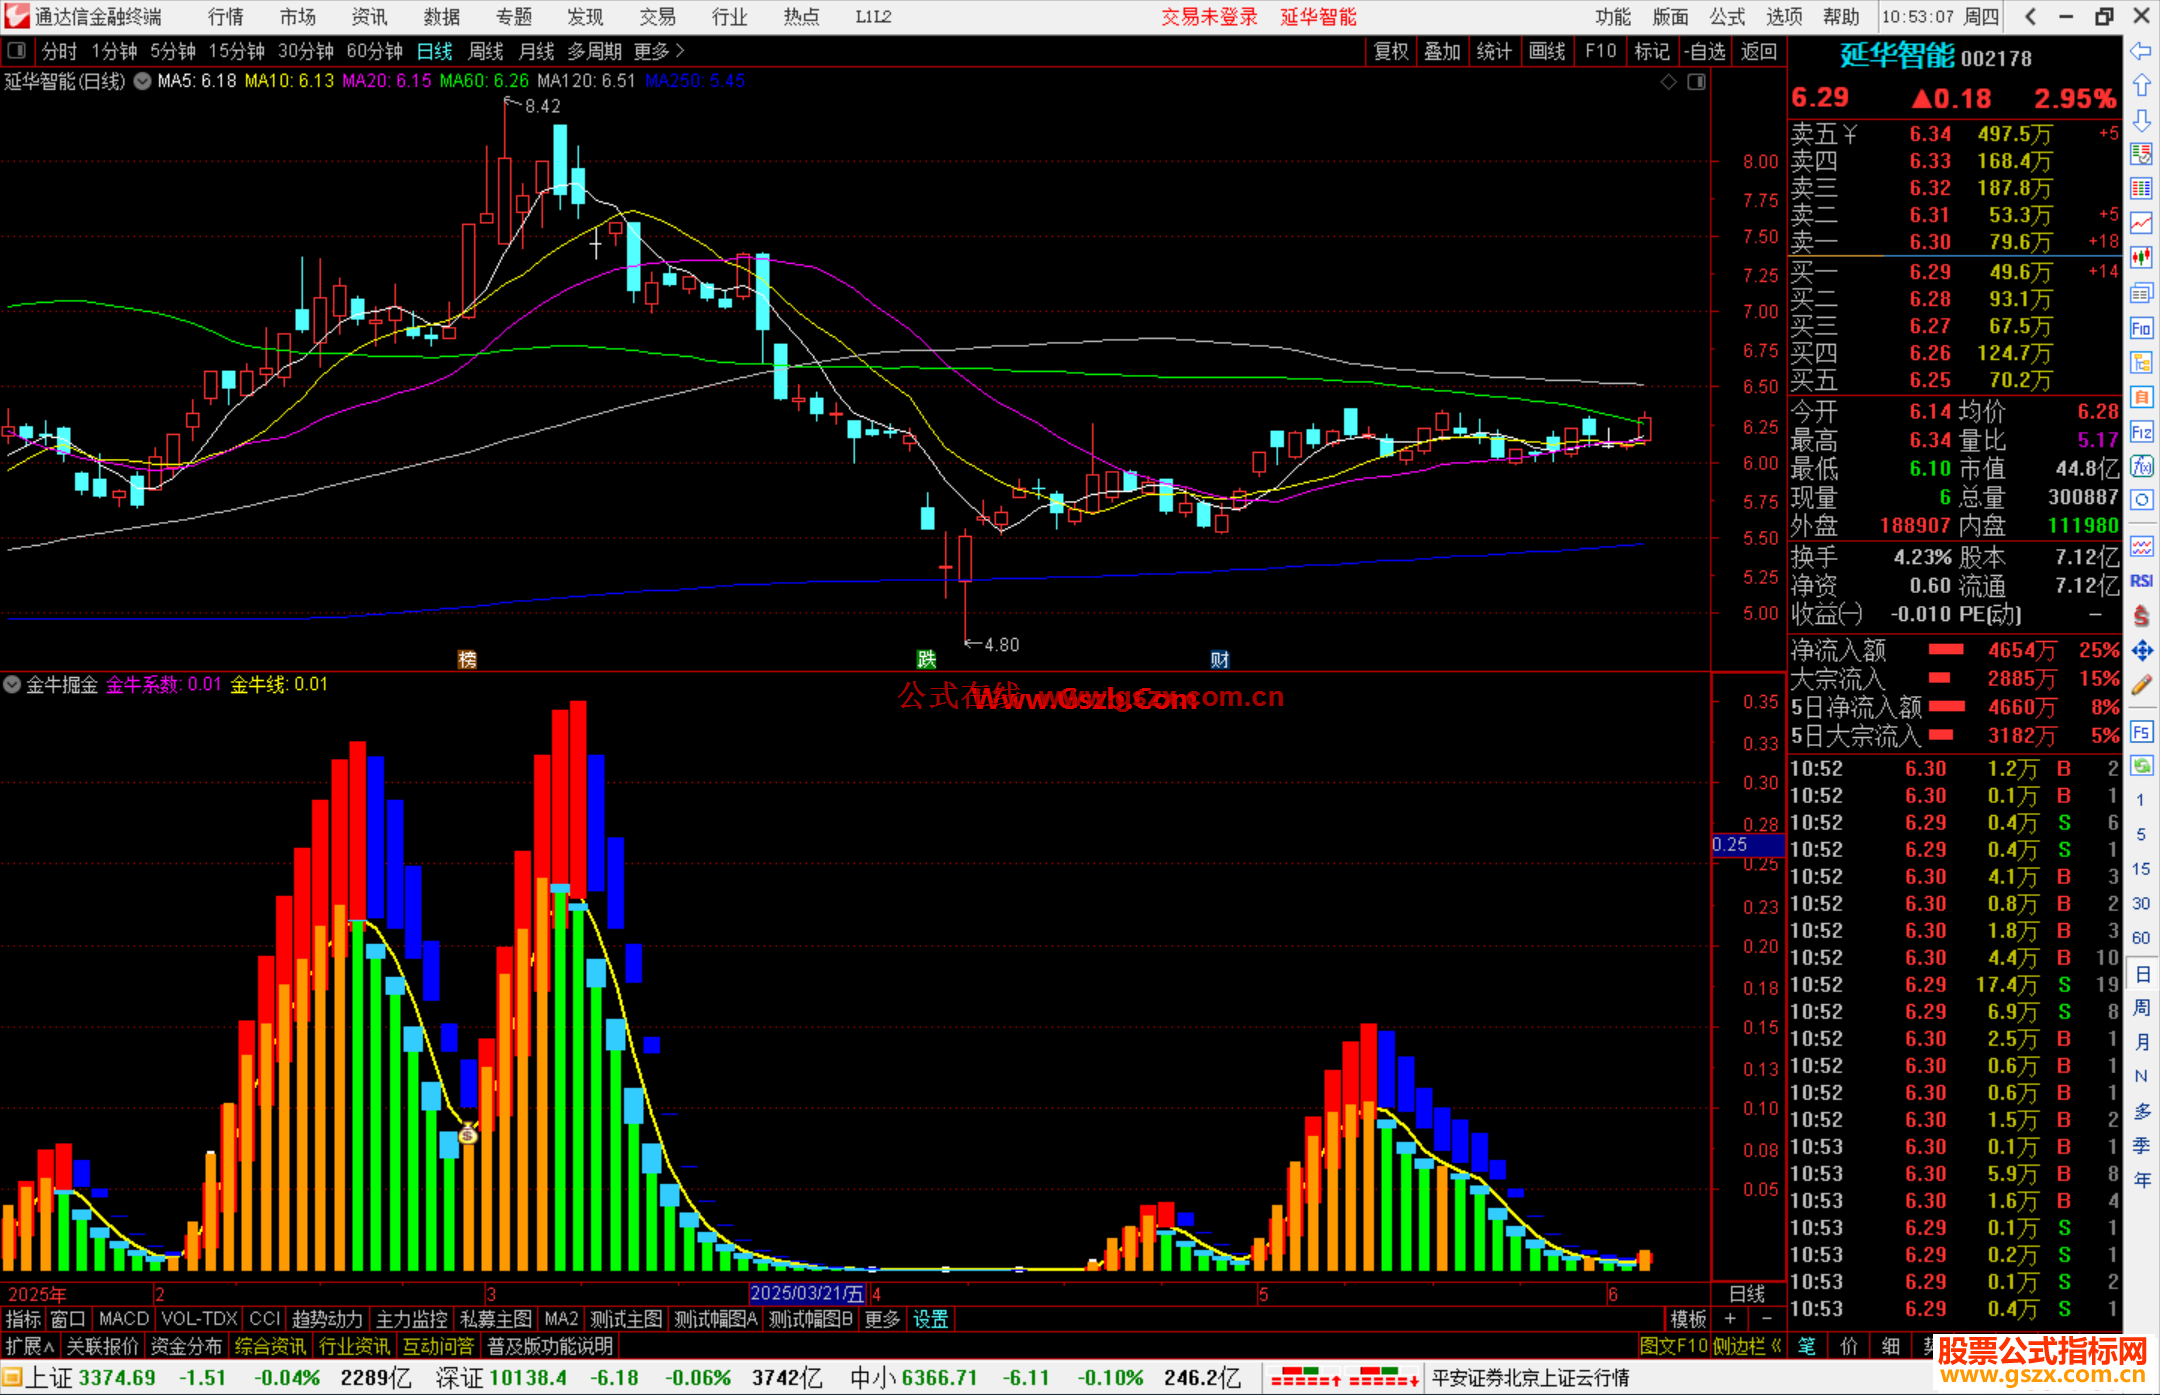Open the 资讯 menu
This screenshot has width=2160, height=1395.
(x=369, y=17)
